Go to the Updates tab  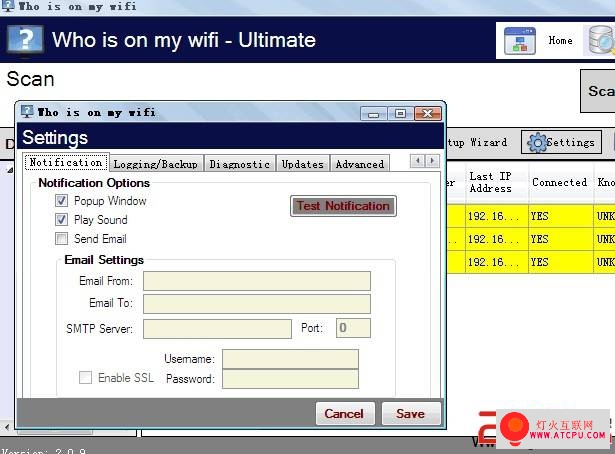(302, 164)
